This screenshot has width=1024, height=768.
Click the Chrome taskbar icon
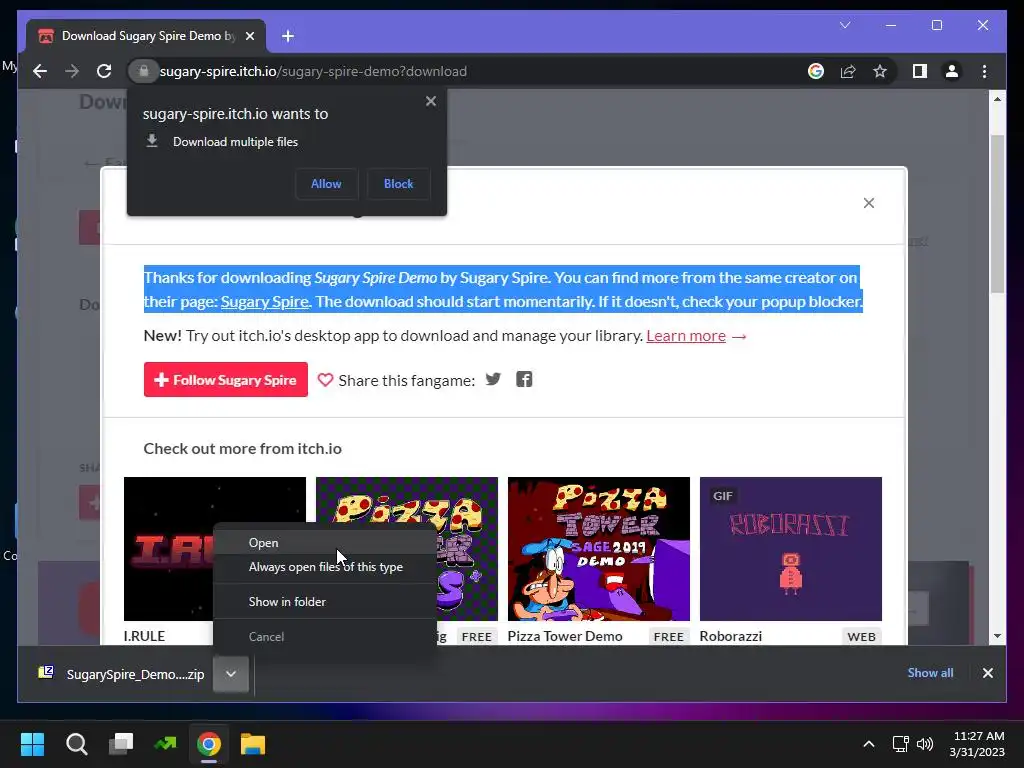209,744
